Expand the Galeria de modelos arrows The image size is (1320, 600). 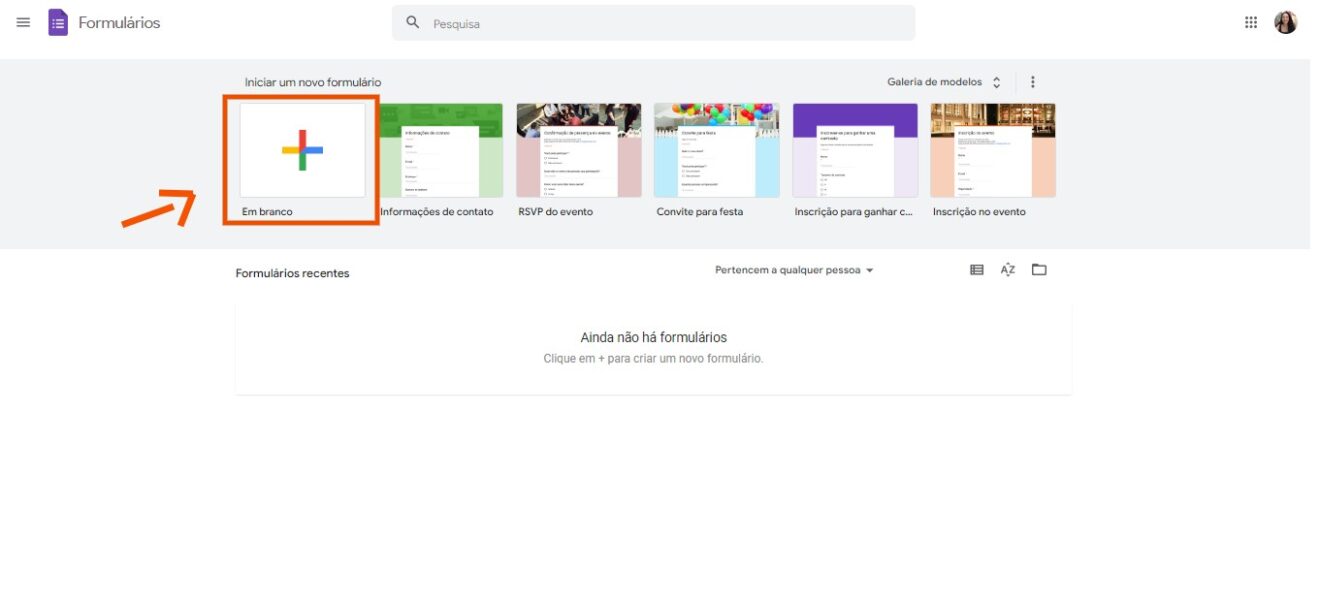(996, 81)
